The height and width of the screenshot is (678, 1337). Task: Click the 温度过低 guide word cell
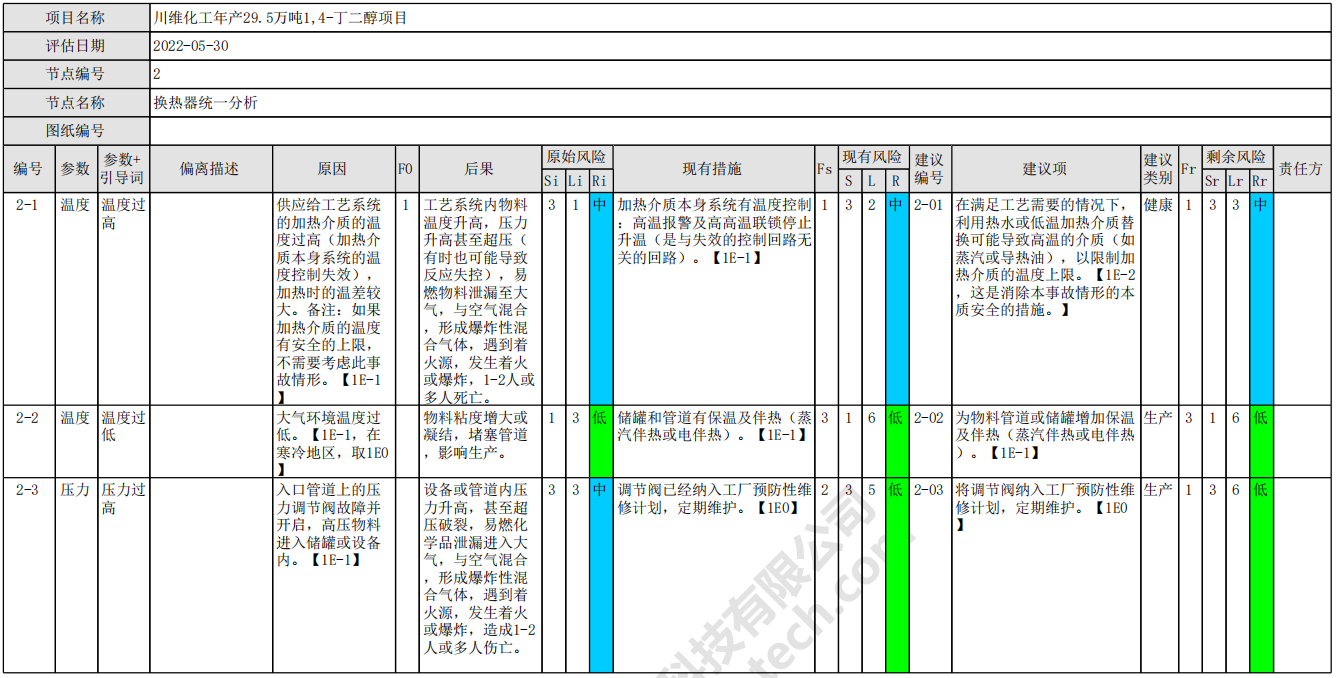(122, 441)
